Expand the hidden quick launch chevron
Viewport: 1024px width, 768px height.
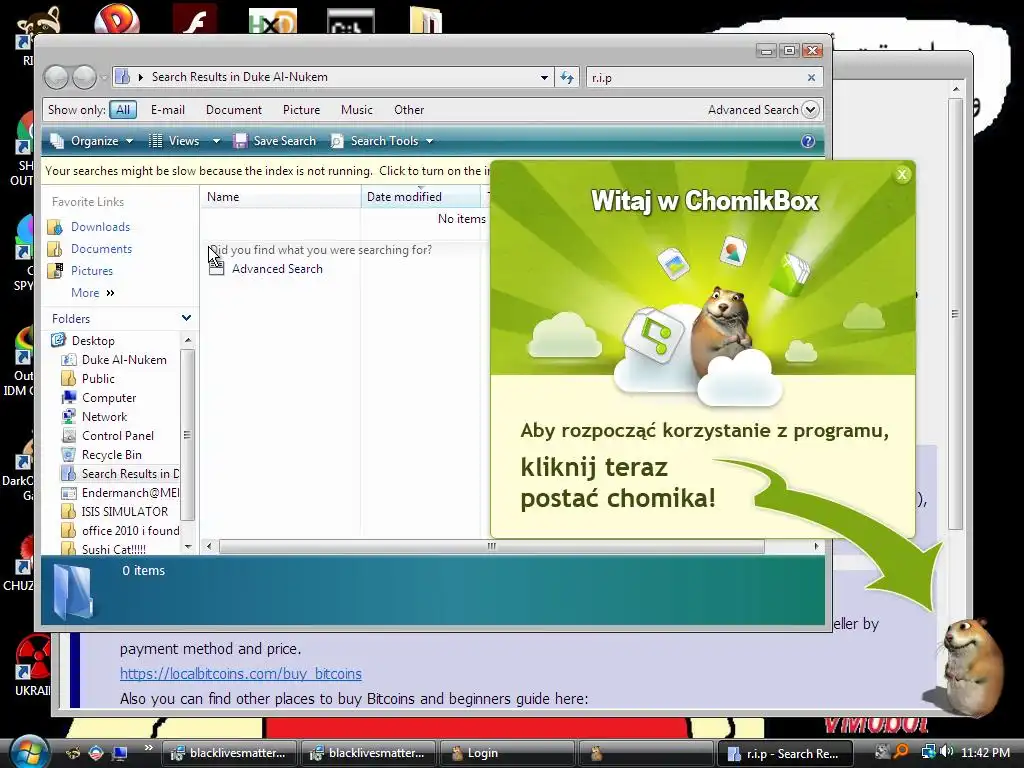point(148,748)
